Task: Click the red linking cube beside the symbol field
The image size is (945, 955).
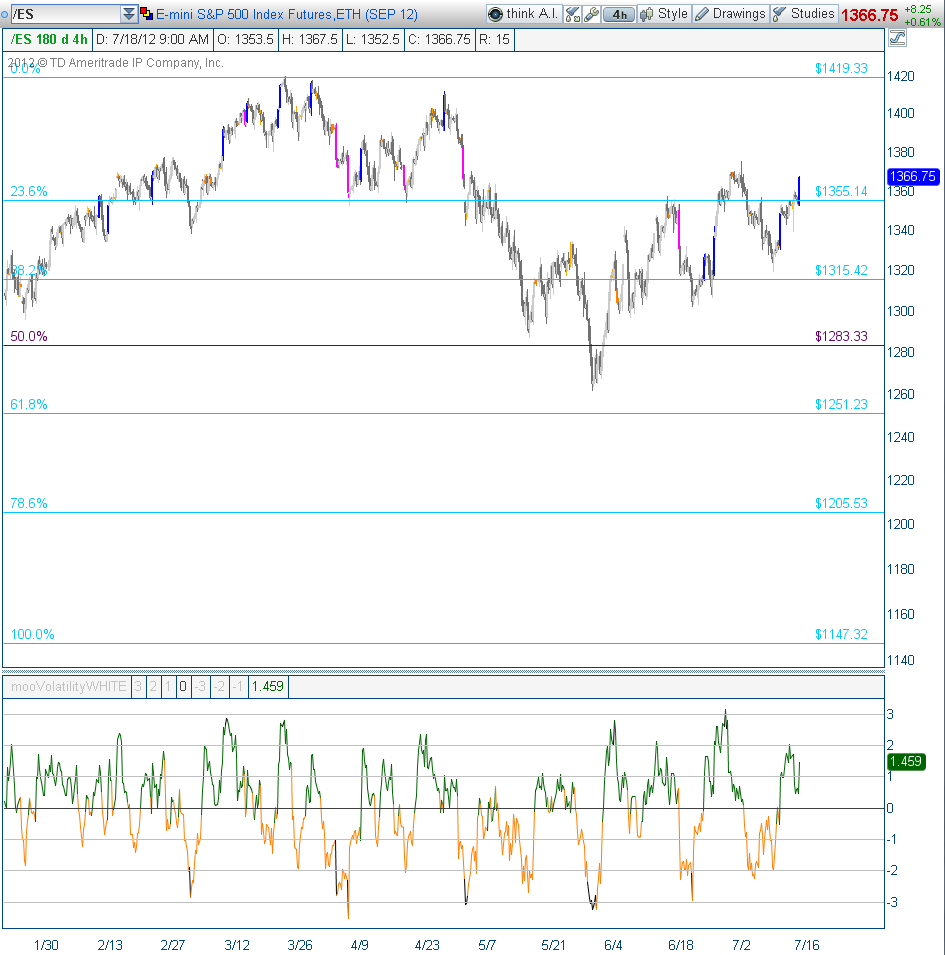Action: [x=145, y=14]
